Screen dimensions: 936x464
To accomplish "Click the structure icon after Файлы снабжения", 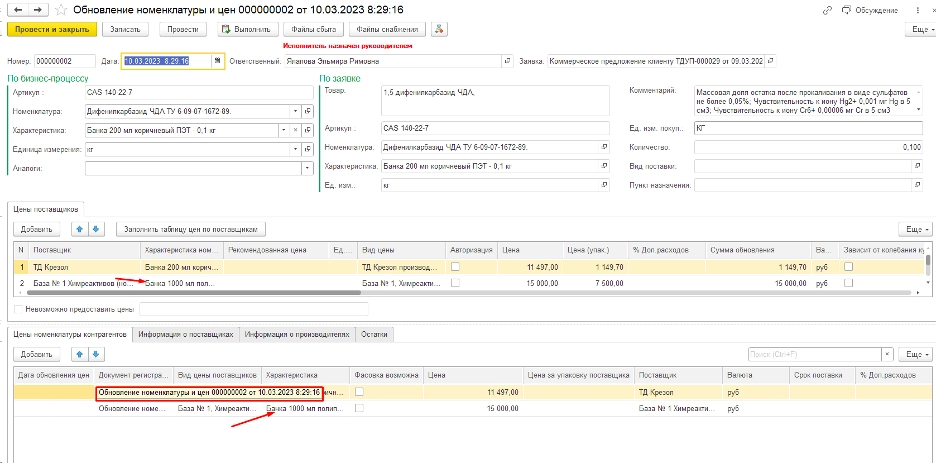I will [x=439, y=29].
